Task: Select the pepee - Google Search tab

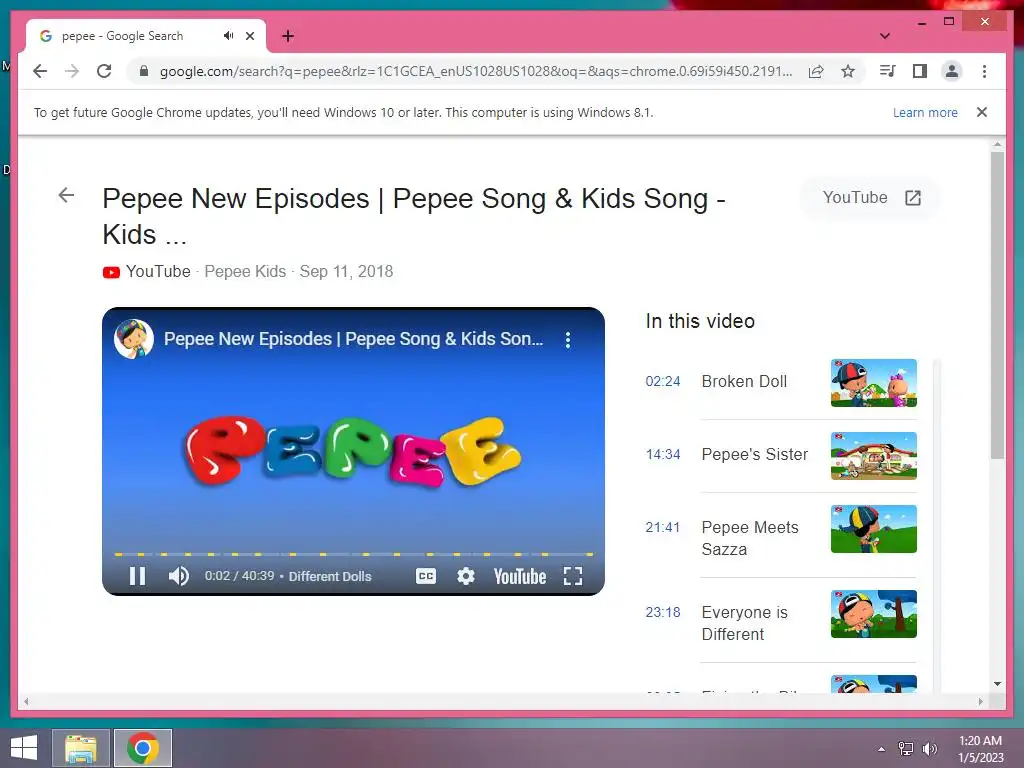Action: [x=146, y=36]
